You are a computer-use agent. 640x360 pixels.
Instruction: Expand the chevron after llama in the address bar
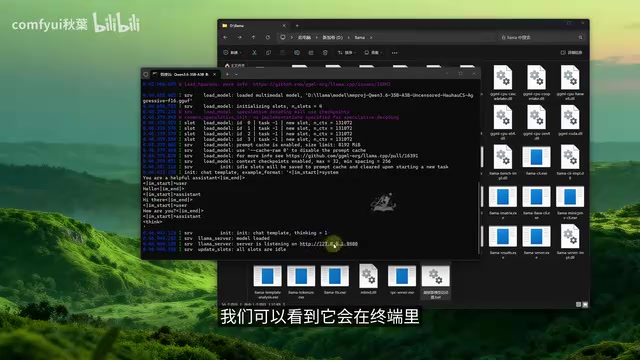click(x=371, y=38)
